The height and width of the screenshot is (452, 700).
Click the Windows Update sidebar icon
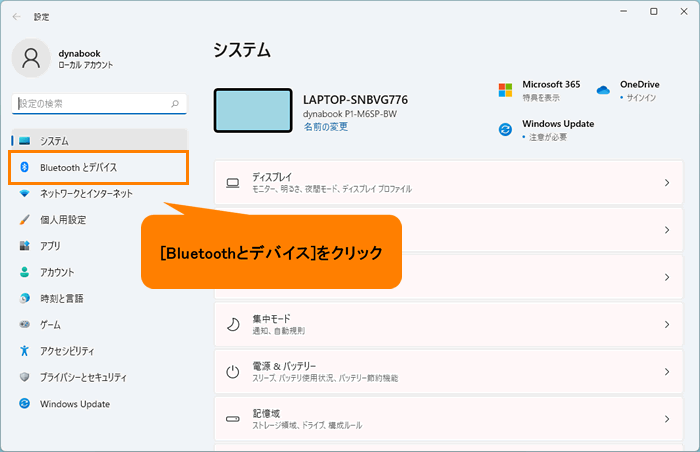25,403
